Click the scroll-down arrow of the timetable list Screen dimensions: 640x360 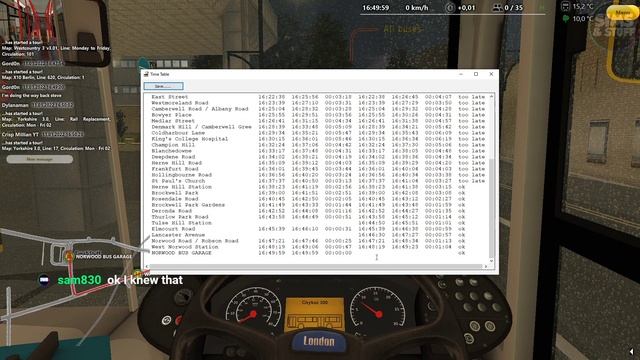[x=491, y=260]
